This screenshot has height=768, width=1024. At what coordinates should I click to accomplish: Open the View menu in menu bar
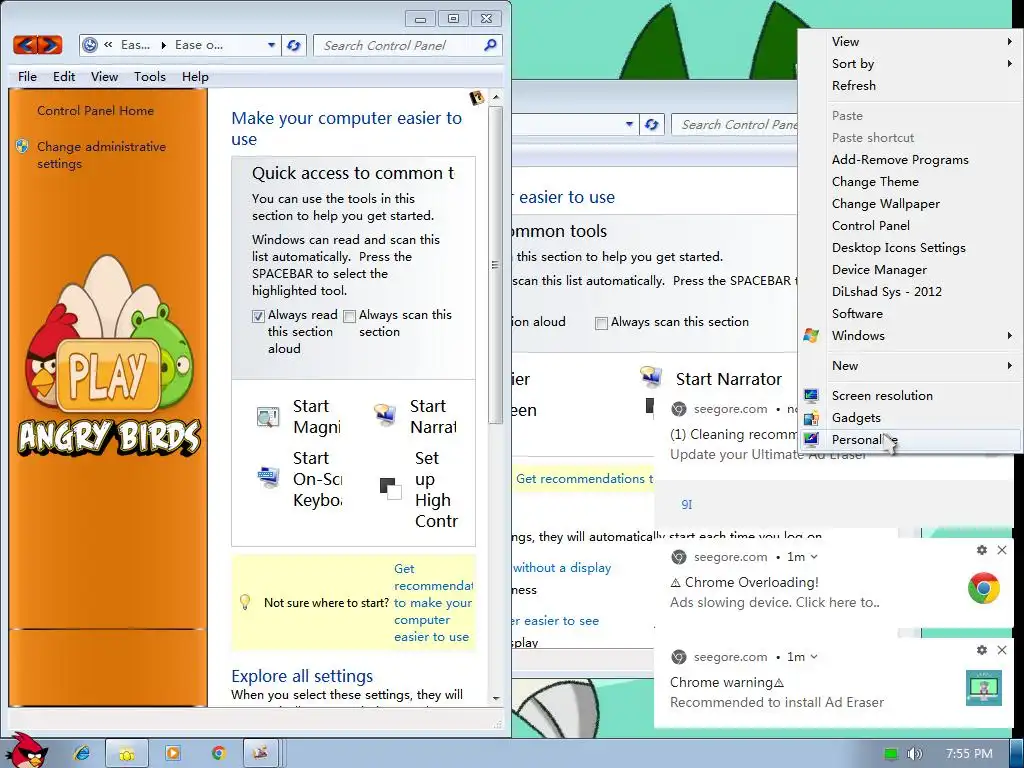click(x=104, y=76)
